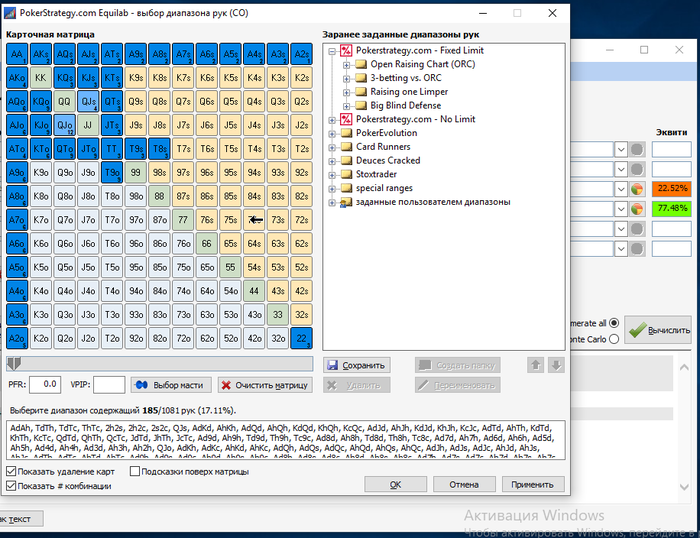Click the main window scrollbar down arrow
Screen dimensions: 700x538
coord(684,487)
